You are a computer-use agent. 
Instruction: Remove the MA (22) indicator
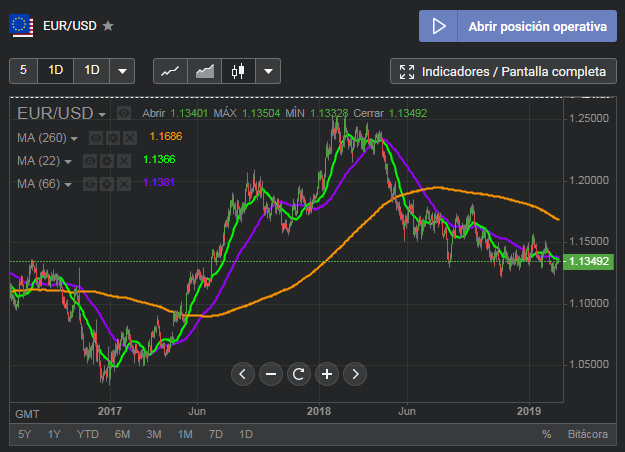pos(124,161)
